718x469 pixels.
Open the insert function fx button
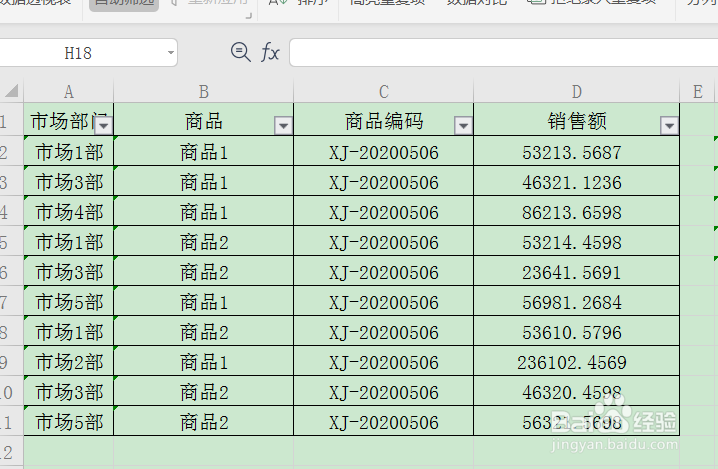(270, 52)
